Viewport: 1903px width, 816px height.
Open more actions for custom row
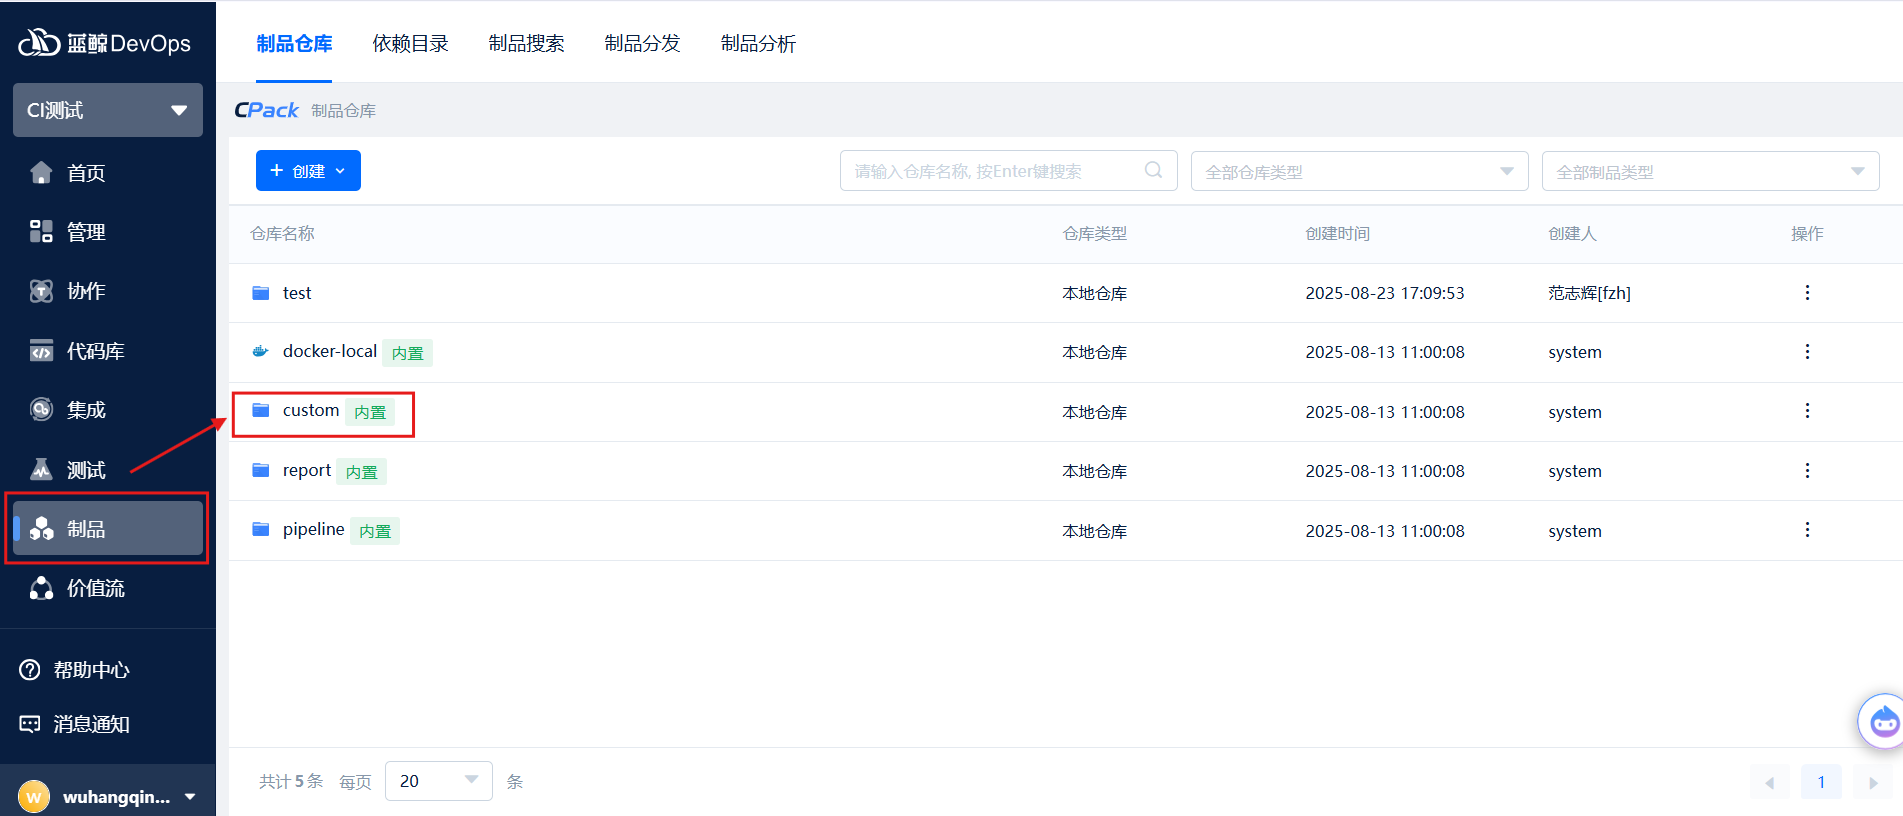click(x=1807, y=411)
